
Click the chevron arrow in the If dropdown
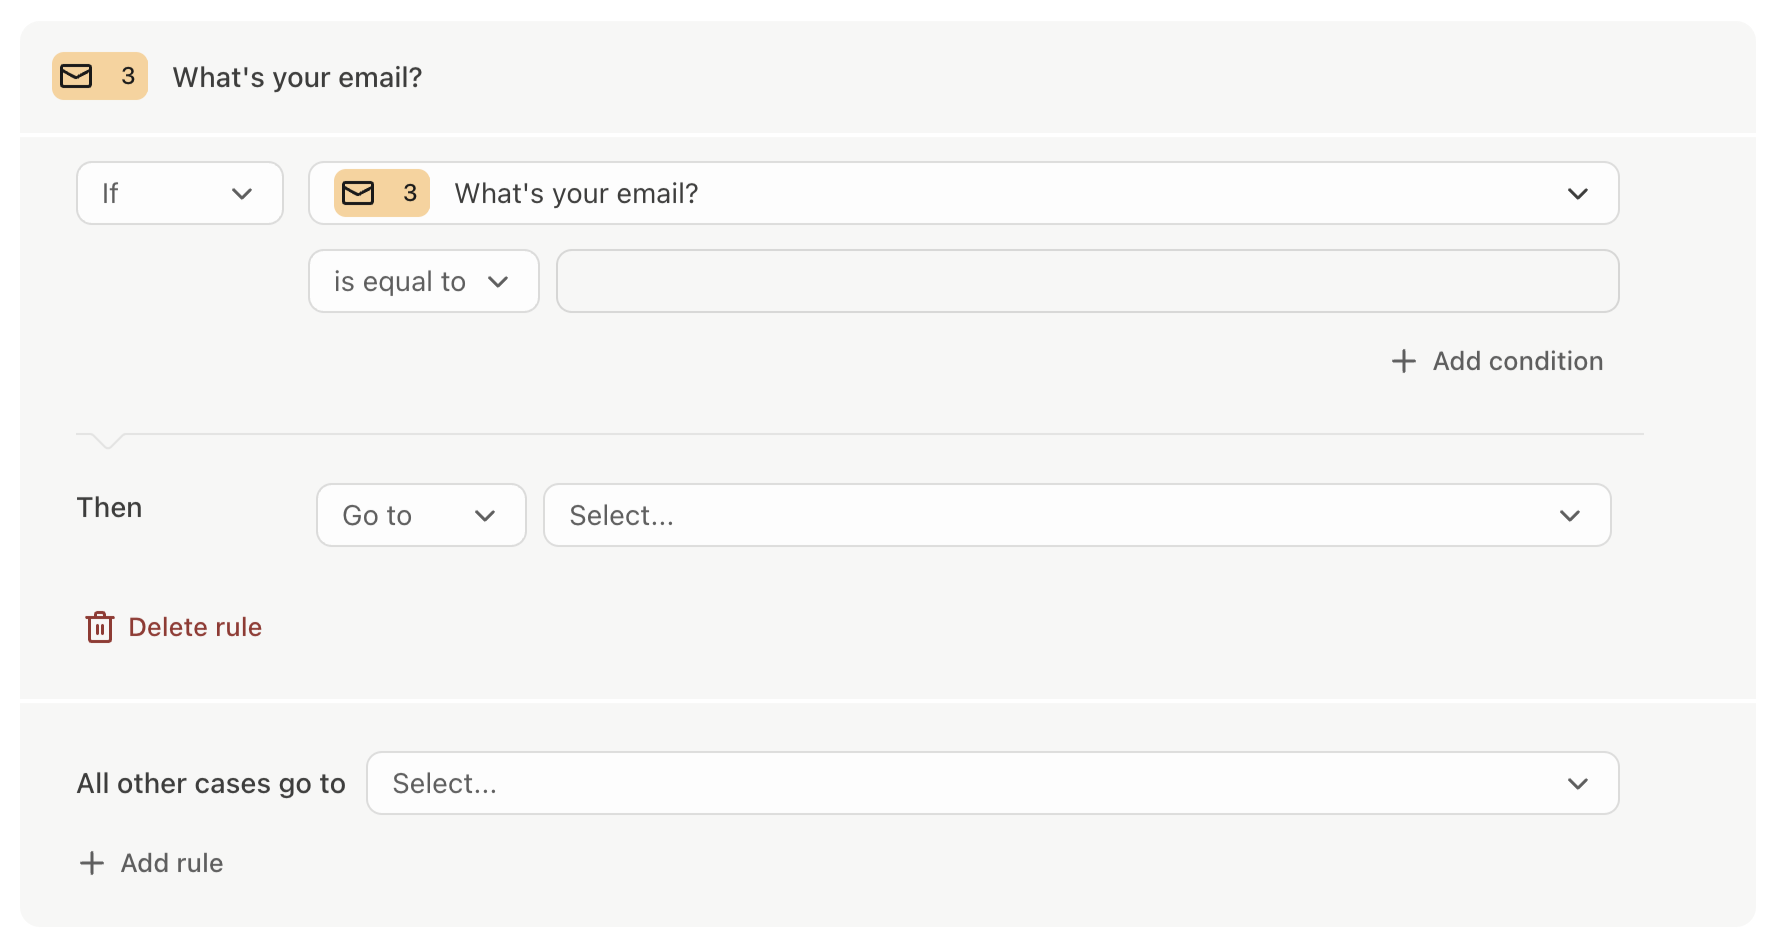click(x=242, y=194)
